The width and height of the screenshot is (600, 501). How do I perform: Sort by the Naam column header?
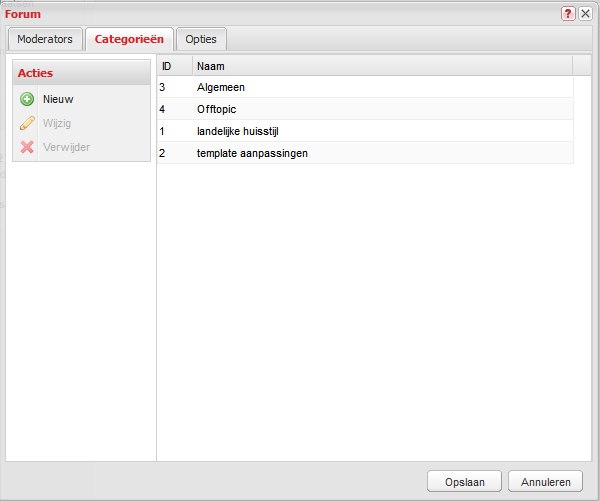click(383, 66)
